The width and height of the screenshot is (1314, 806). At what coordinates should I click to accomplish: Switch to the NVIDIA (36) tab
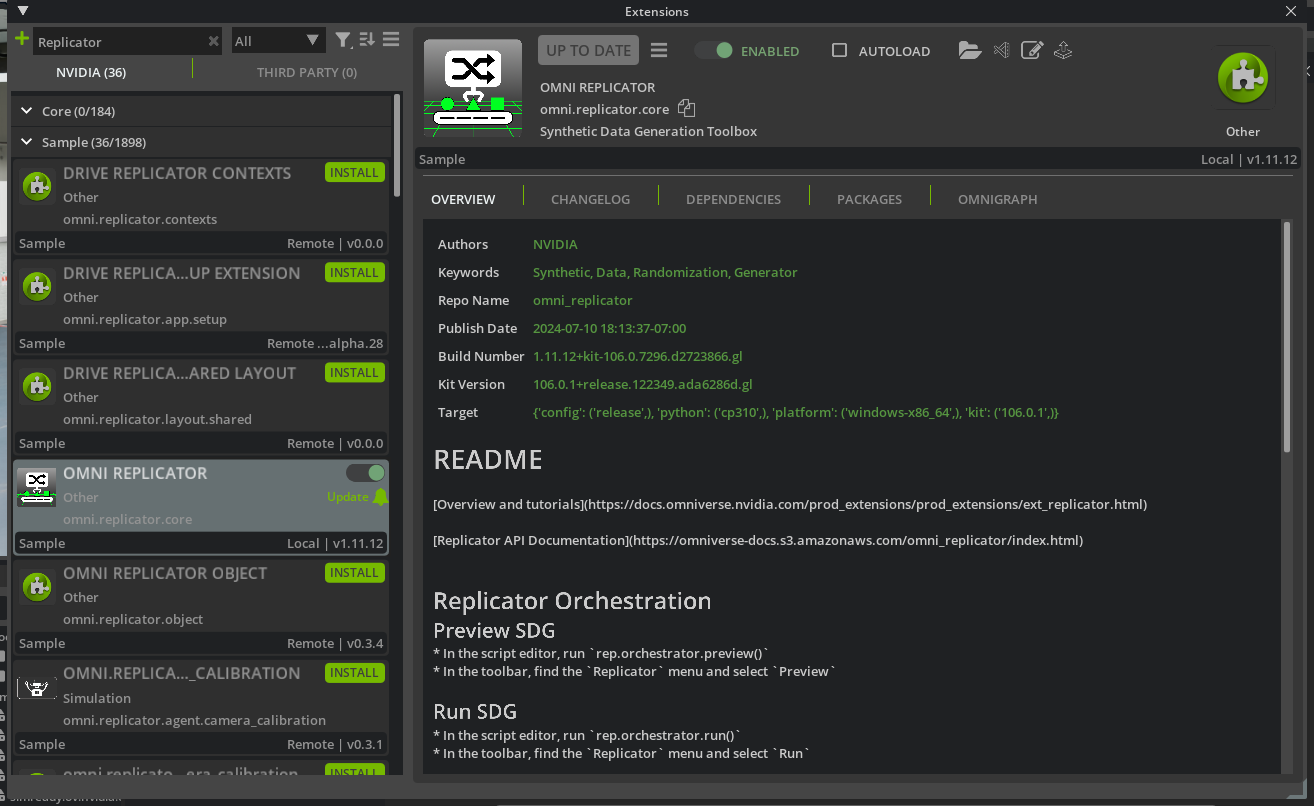91,72
